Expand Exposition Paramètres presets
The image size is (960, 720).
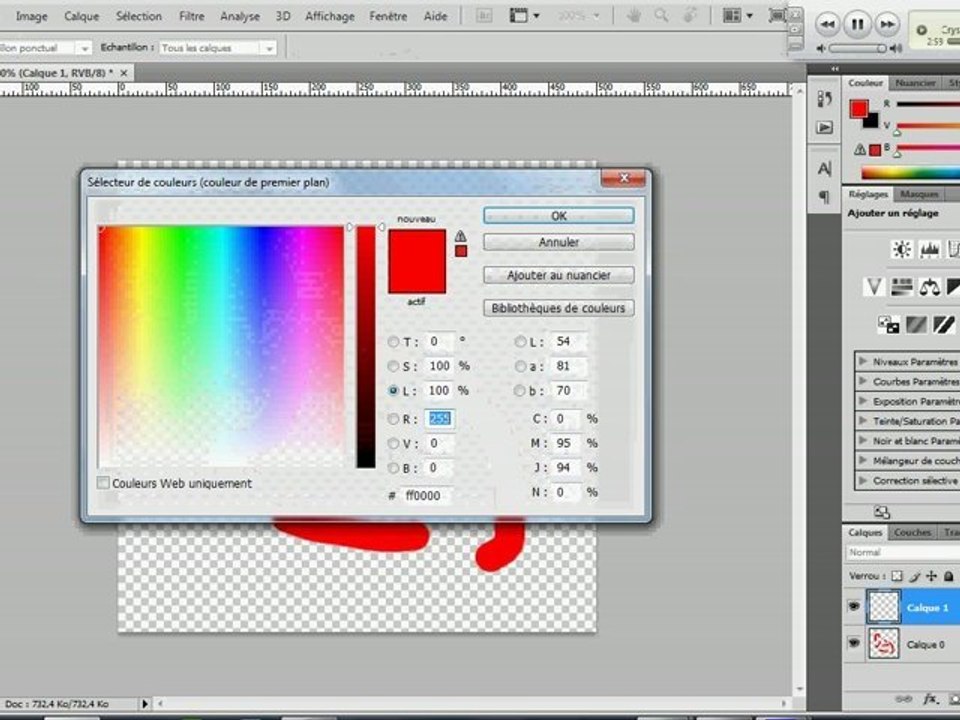click(863, 401)
